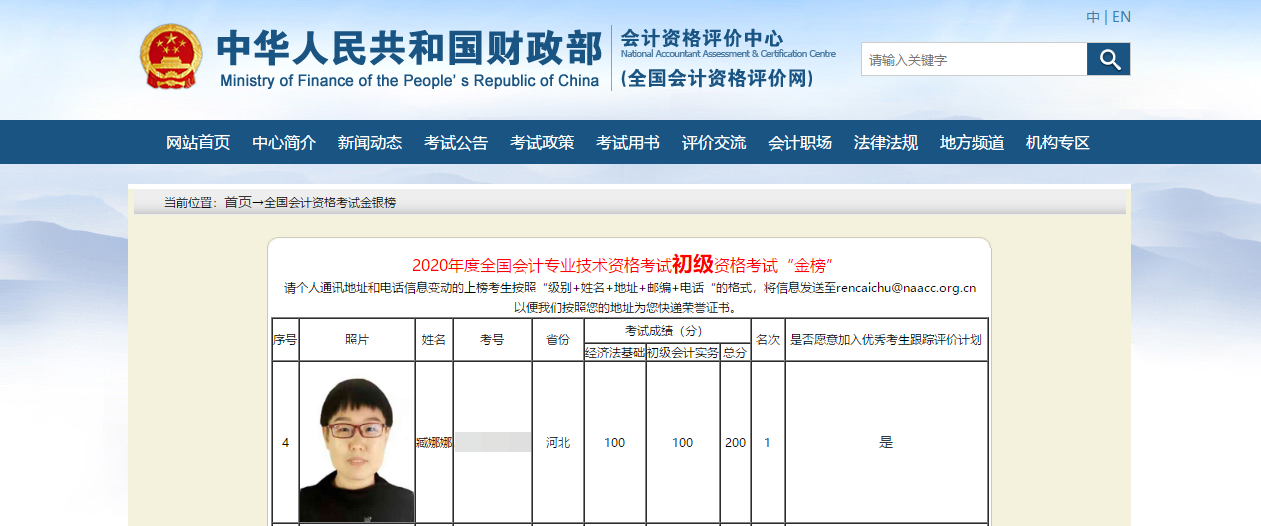Image resolution: width=1261 pixels, height=526 pixels.
Task: Click the serial number 4 cell
Action: [x=285, y=442]
